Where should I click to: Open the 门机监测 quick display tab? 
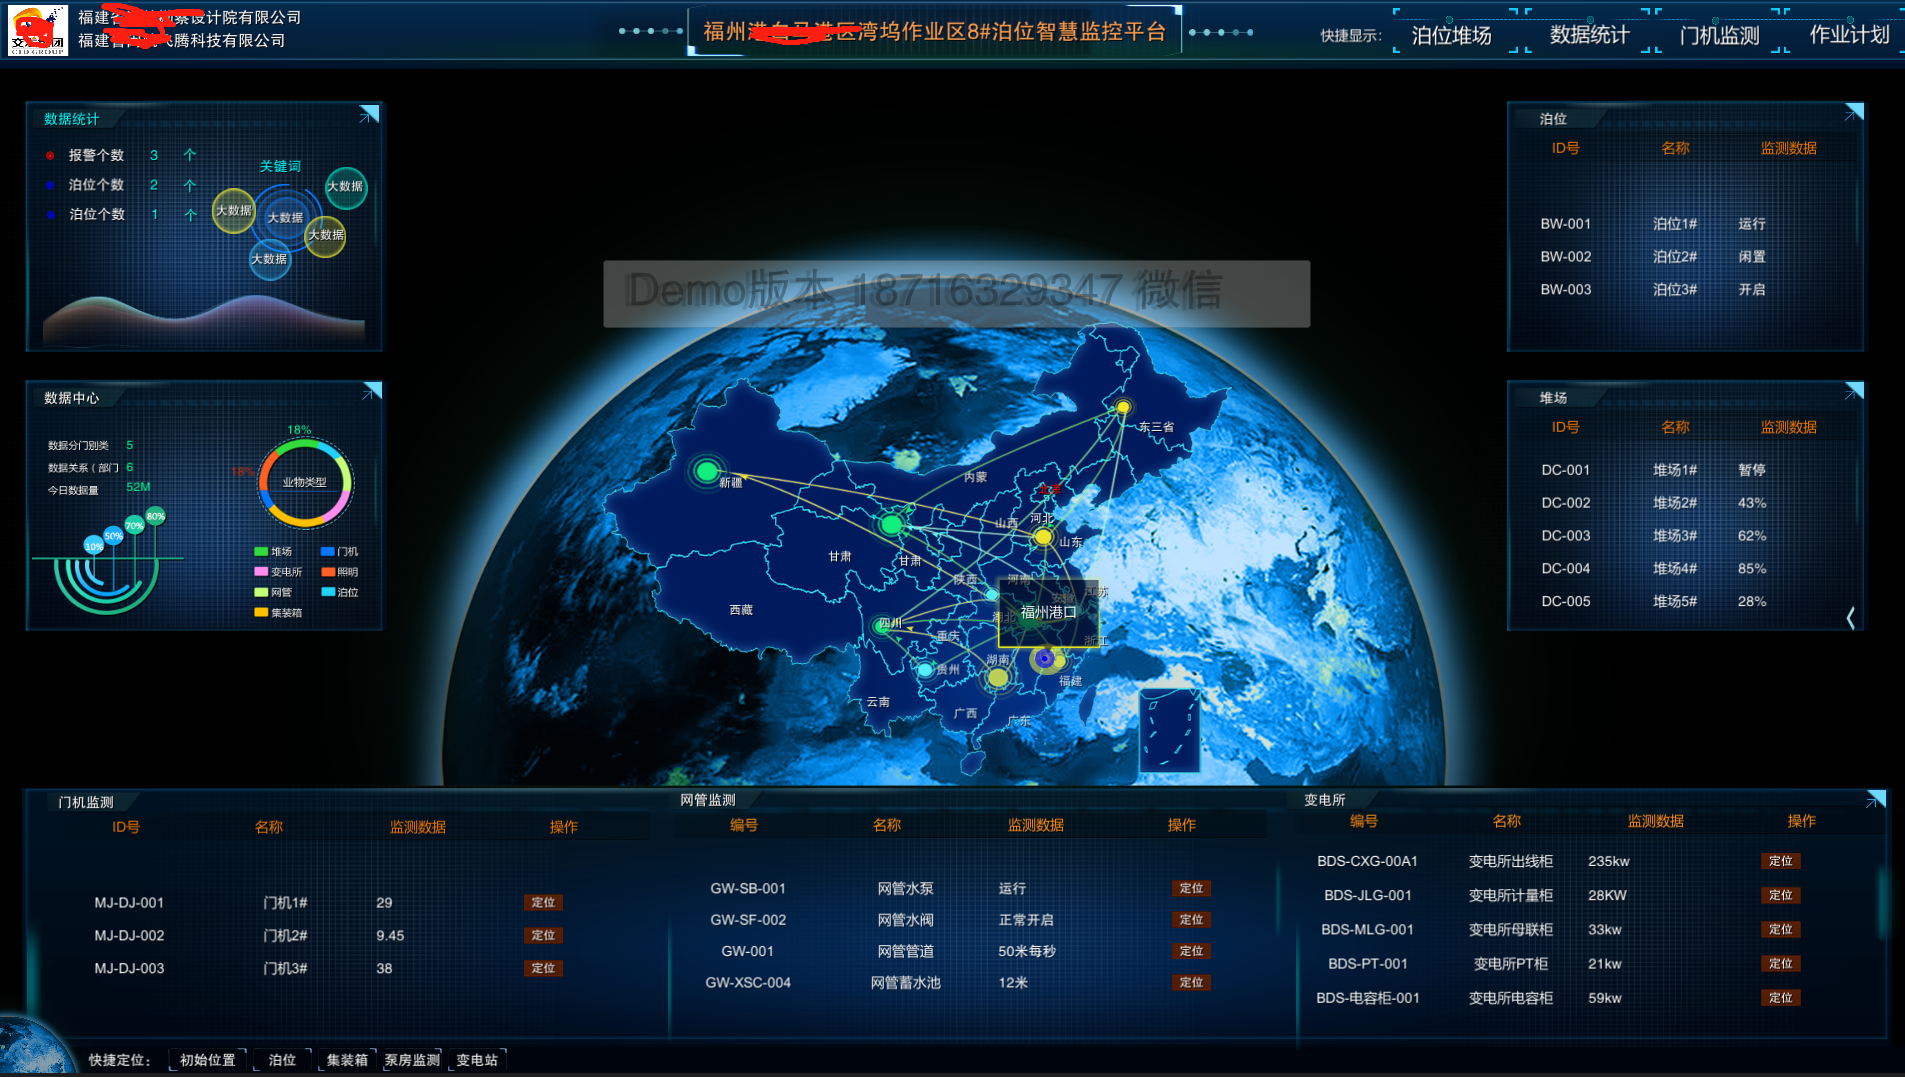point(1719,35)
